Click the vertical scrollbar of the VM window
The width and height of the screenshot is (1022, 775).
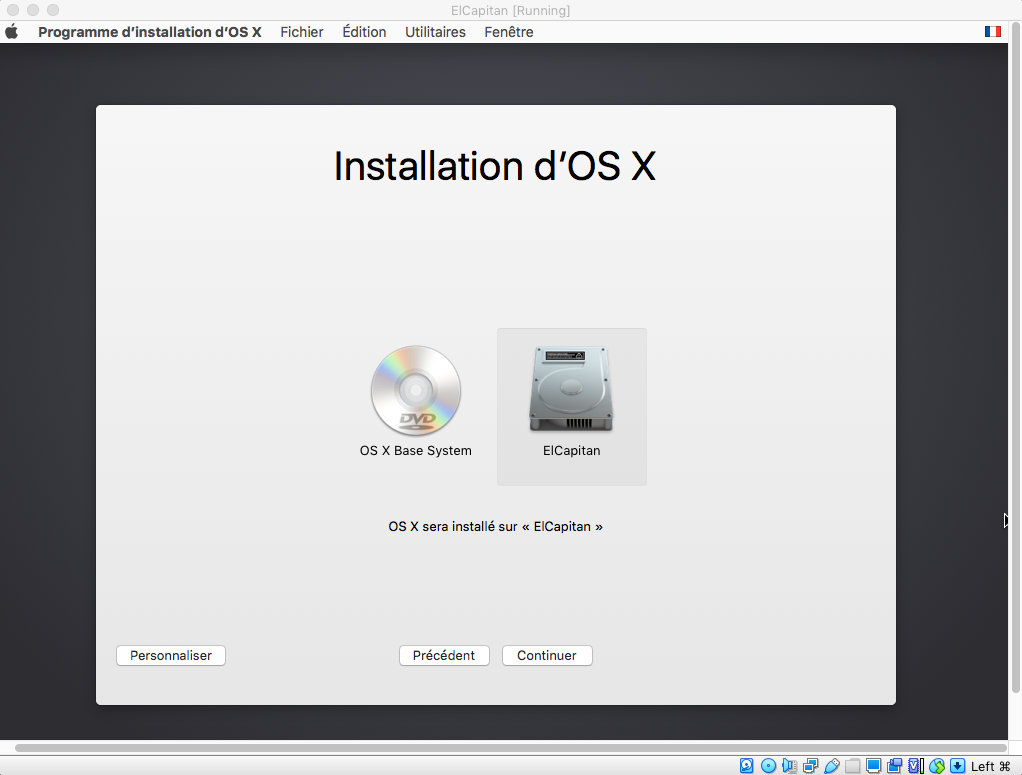click(1015, 357)
